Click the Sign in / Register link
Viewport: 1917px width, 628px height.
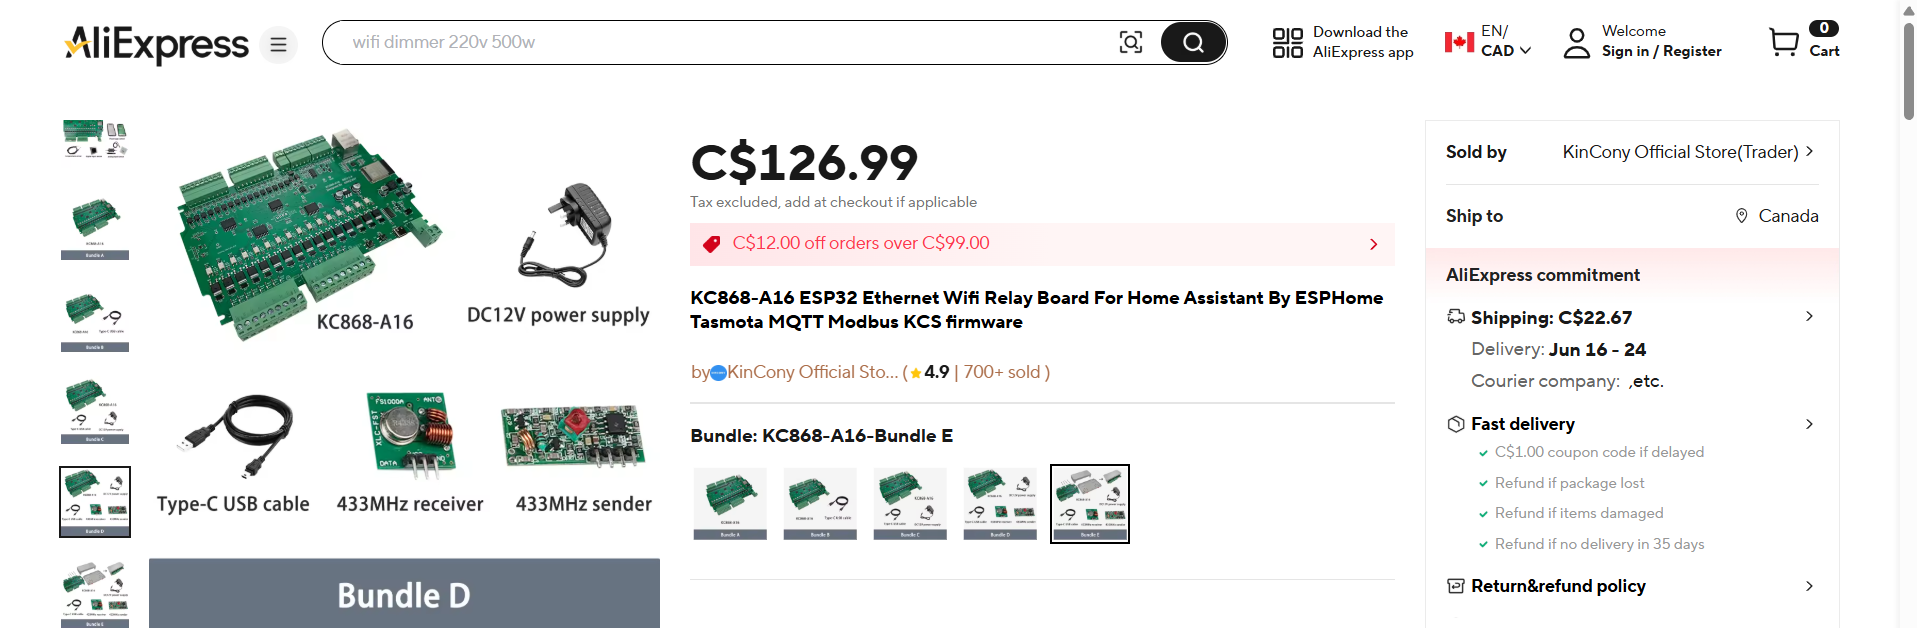pos(1661,51)
